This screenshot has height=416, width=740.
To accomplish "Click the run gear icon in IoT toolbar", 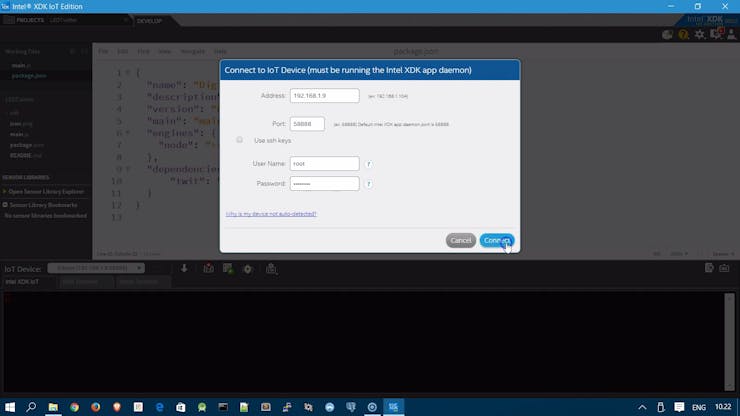I will 248,269.
